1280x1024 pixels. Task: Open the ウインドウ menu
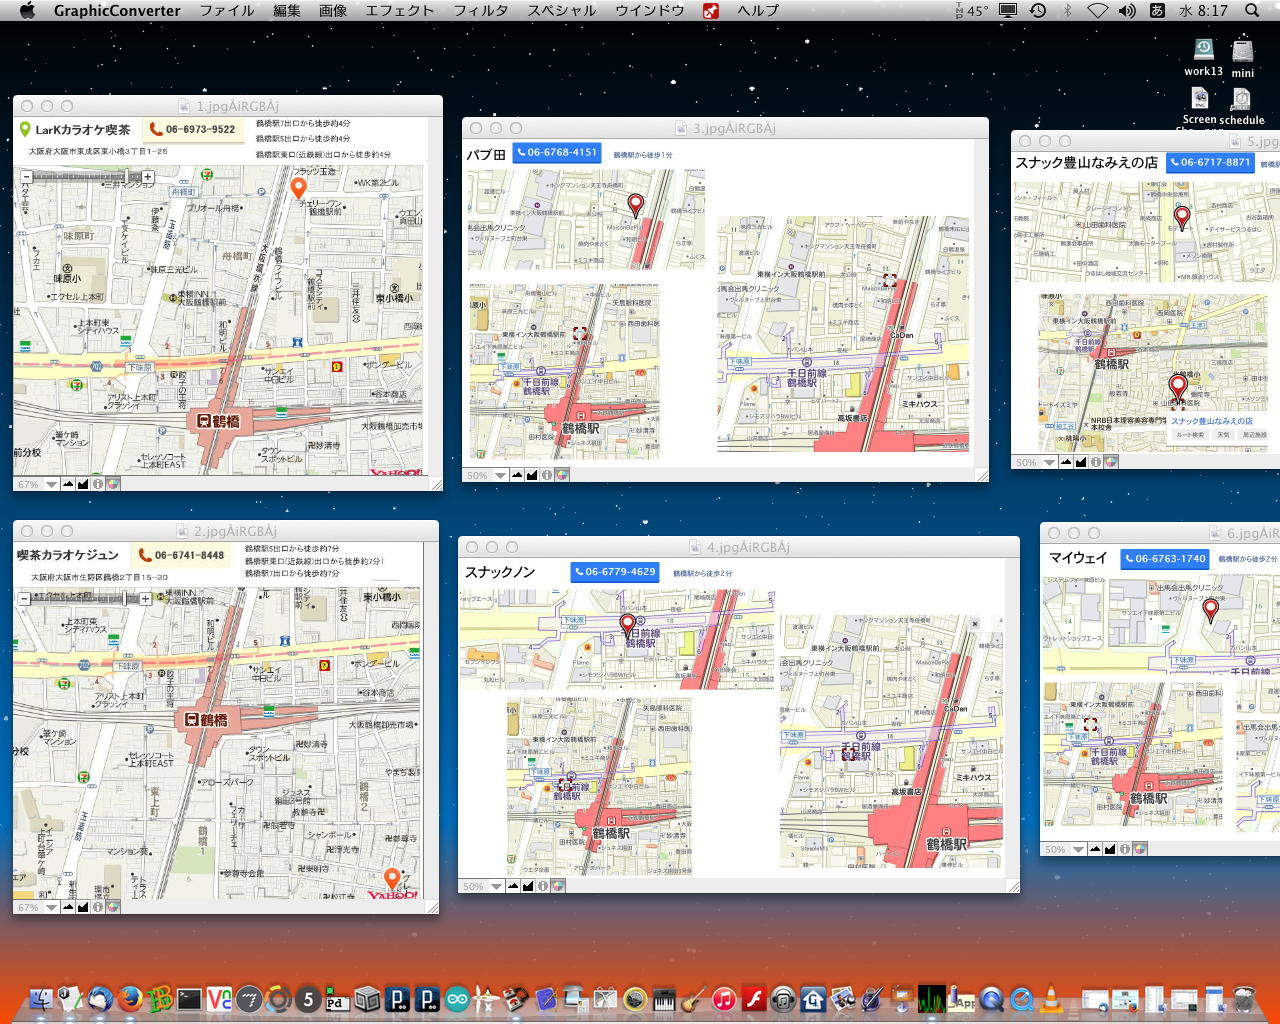[650, 10]
